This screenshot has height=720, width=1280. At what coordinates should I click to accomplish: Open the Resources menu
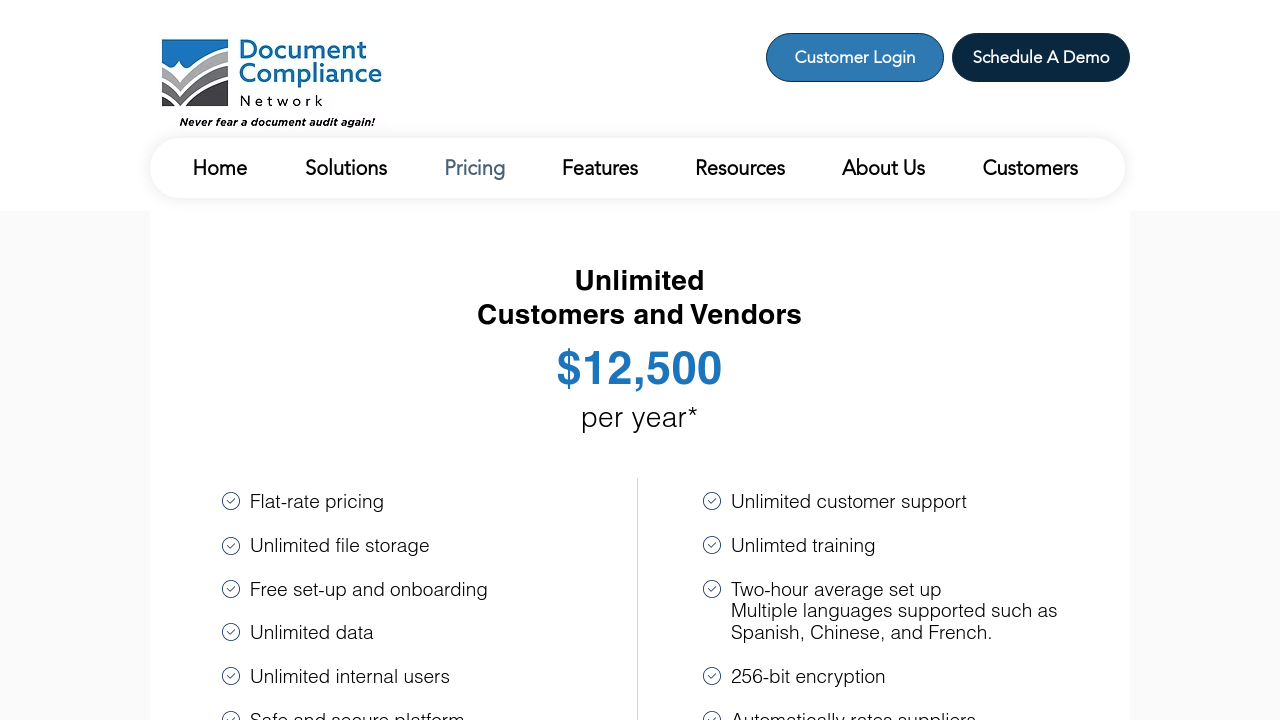point(740,168)
